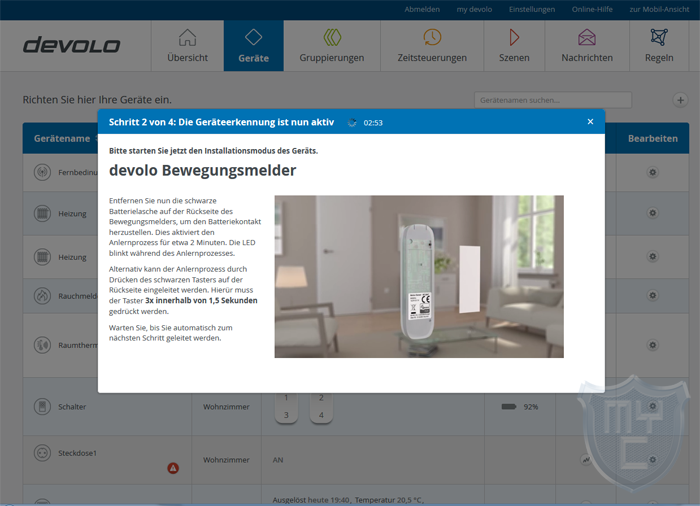Switch to the Mobil-Ansicht

[659, 9]
